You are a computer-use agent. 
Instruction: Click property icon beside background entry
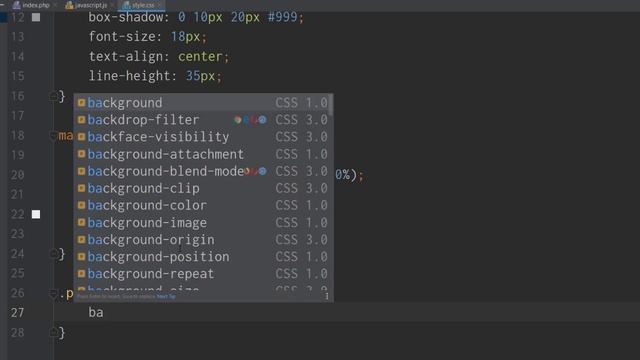(x=81, y=102)
